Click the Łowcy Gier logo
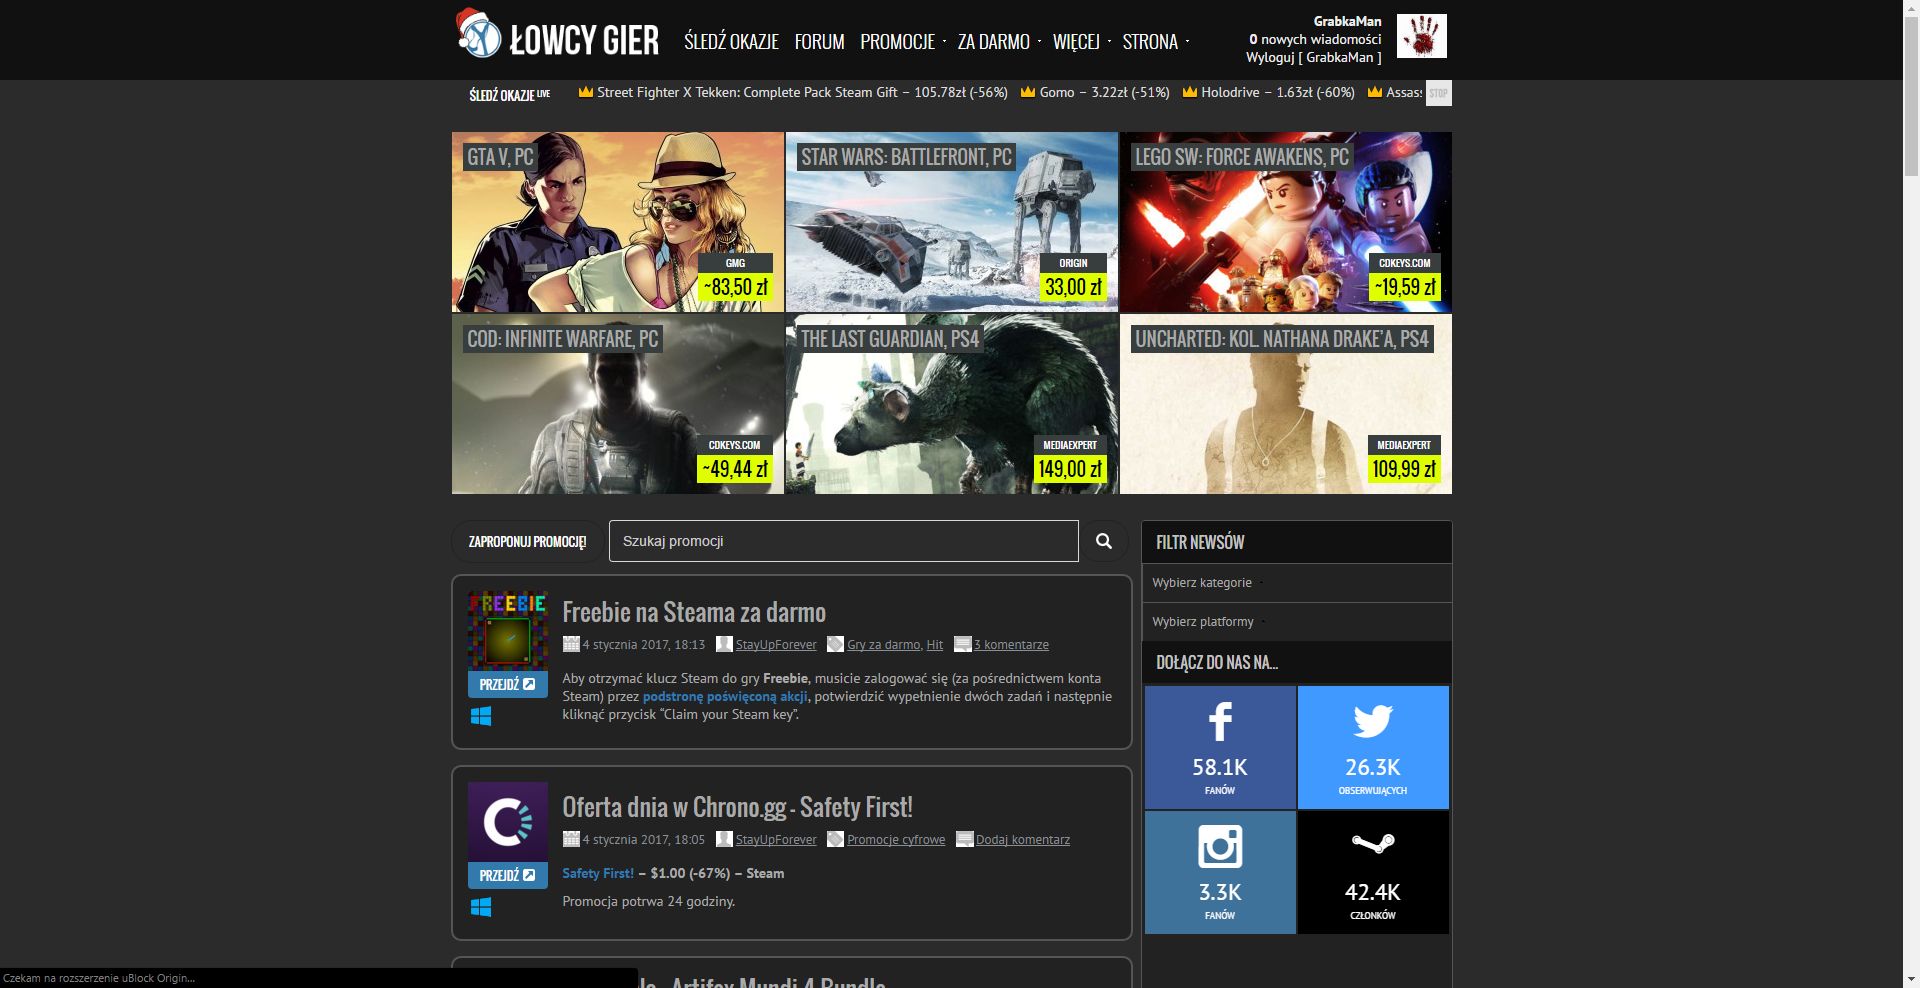 pyautogui.click(x=559, y=38)
